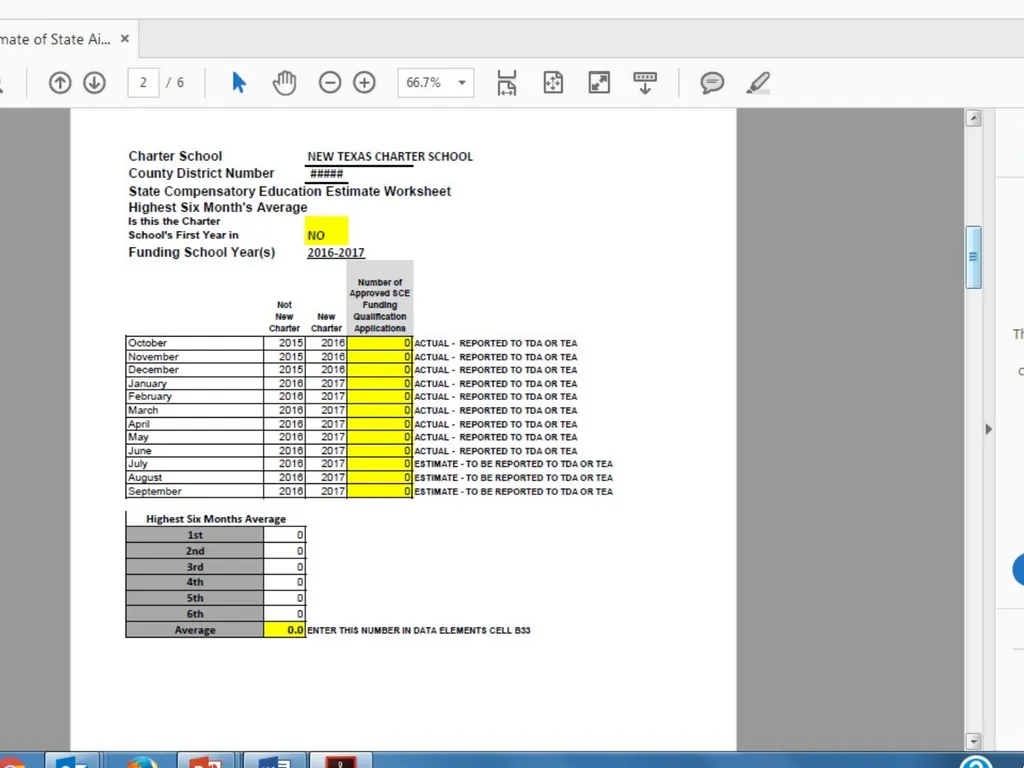Open the read mode toolbar icon

click(x=645, y=83)
